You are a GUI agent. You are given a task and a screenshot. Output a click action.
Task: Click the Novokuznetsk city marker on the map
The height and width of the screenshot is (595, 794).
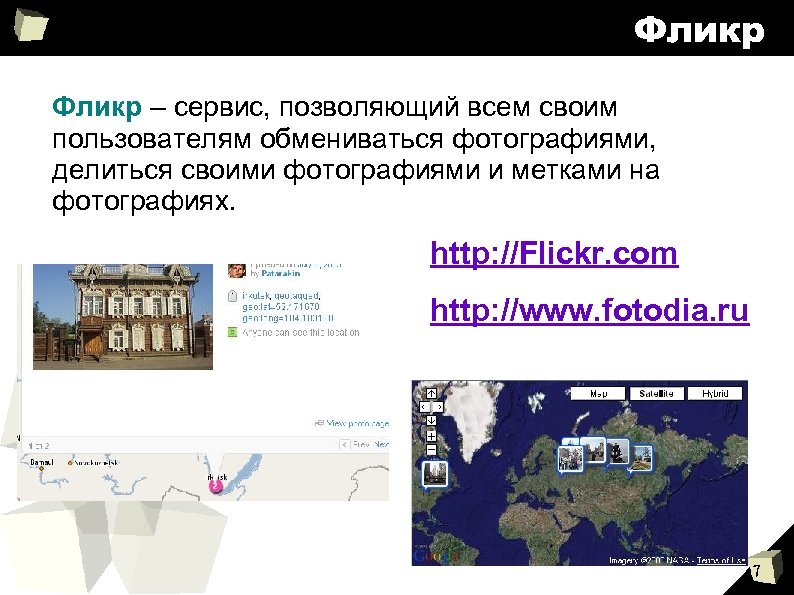70,463
